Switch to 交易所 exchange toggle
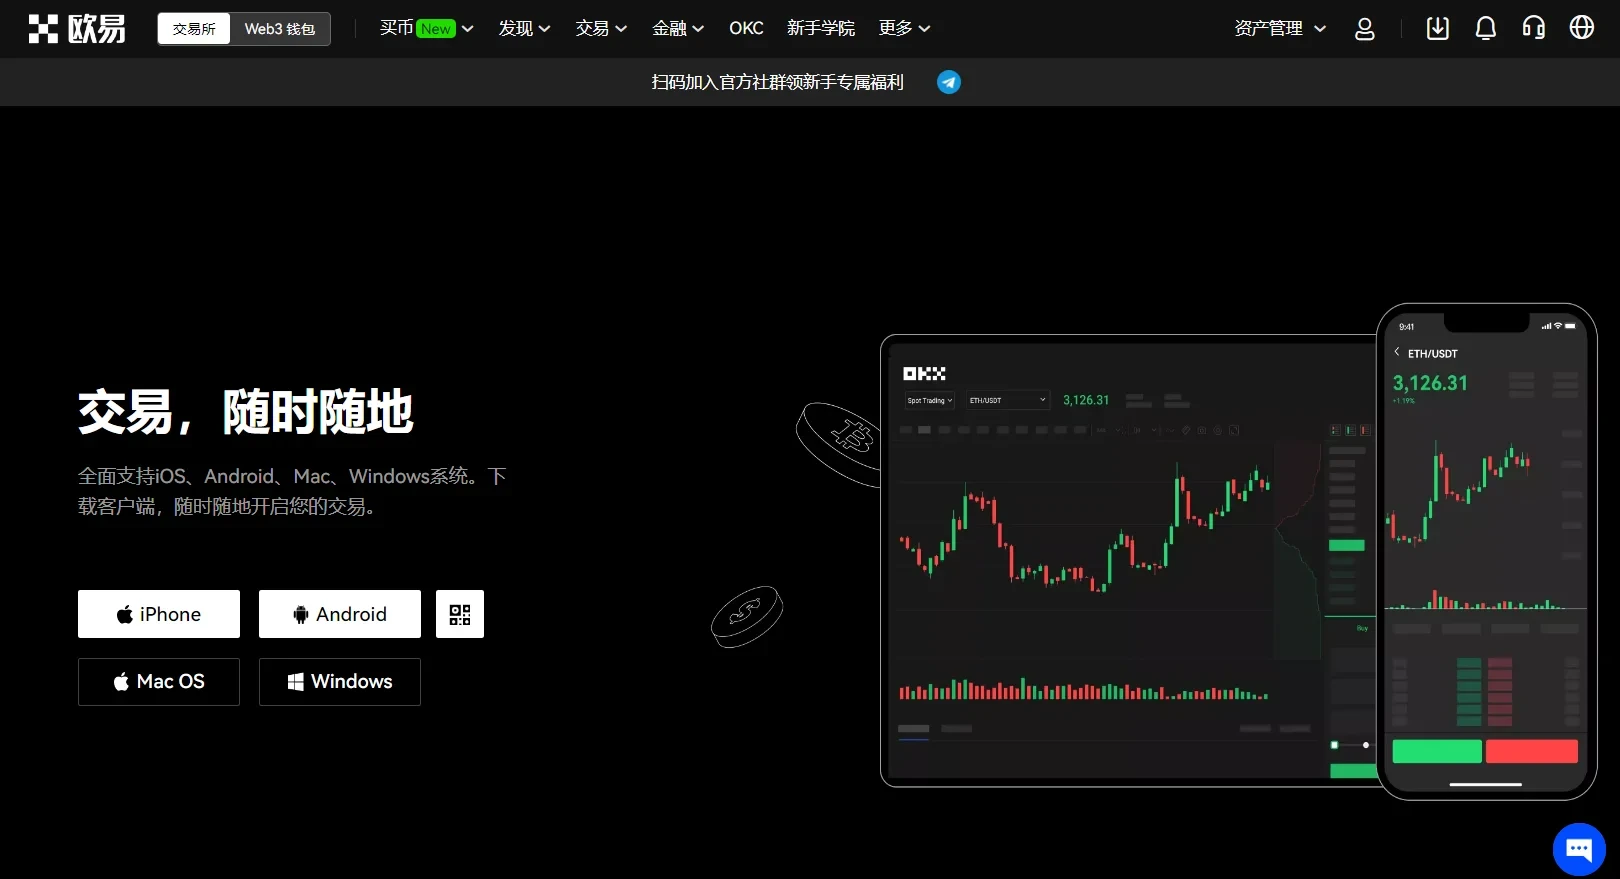 click(x=194, y=29)
